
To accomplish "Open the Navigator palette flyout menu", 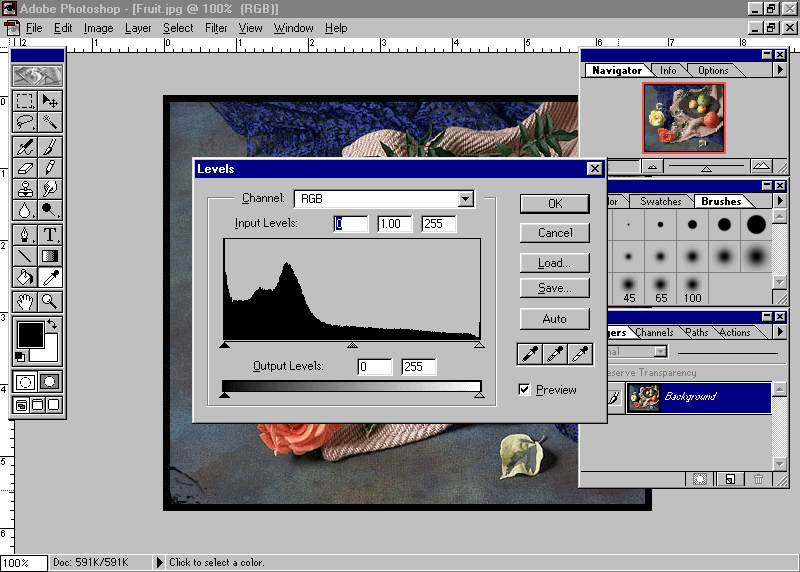I will tap(780, 69).
